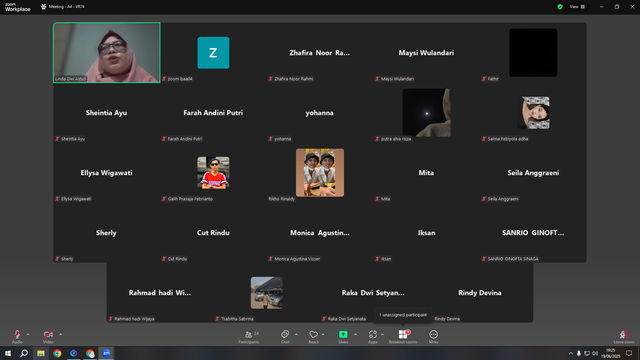Click the Cut Rindu participant name

pyautogui.click(x=213, y=233)
